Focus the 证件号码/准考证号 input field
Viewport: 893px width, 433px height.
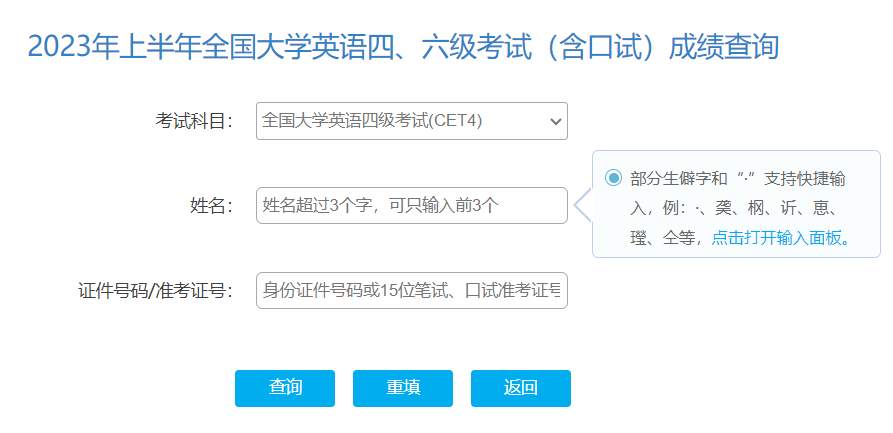coord(411,291)
